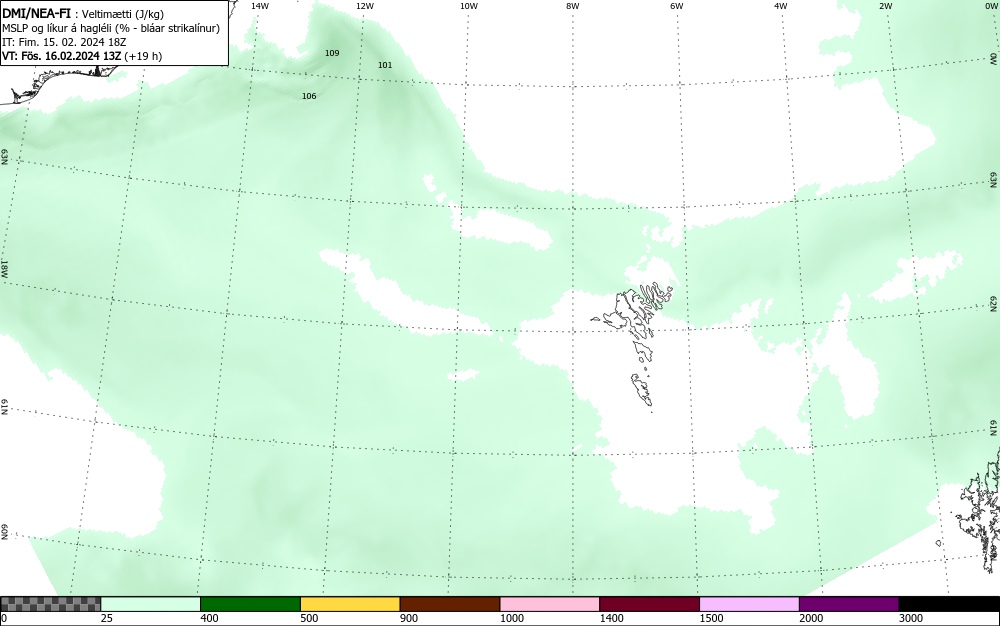Select the brown 900–1000 legend swatch

pyautogui.click(x=450, y=604)
